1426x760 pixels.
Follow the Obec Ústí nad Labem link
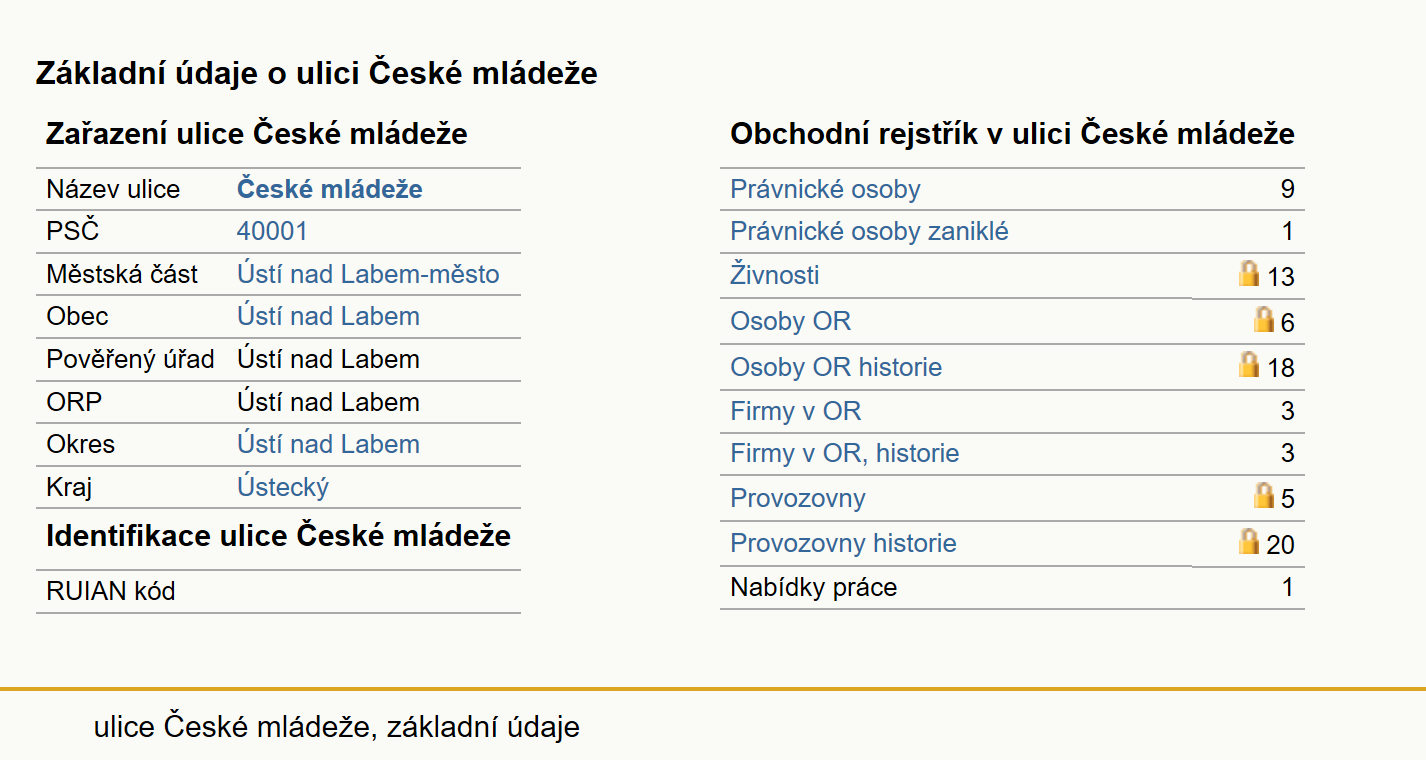[328, 317]
